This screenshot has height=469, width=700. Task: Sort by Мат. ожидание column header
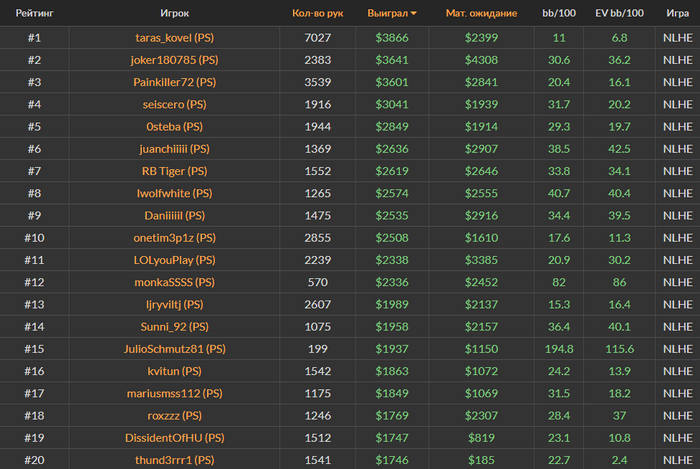coord(481,14)
